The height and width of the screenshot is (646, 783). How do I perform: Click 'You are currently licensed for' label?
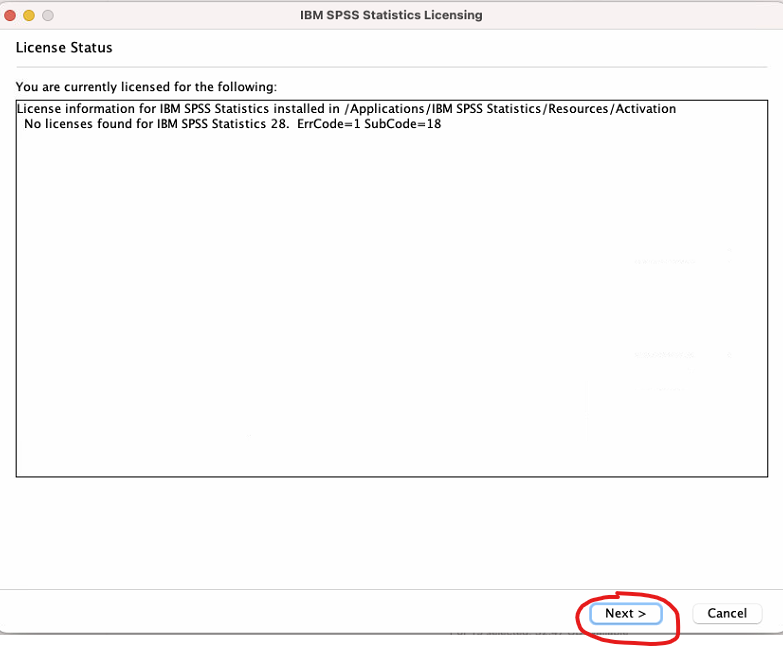pos(146,87)
